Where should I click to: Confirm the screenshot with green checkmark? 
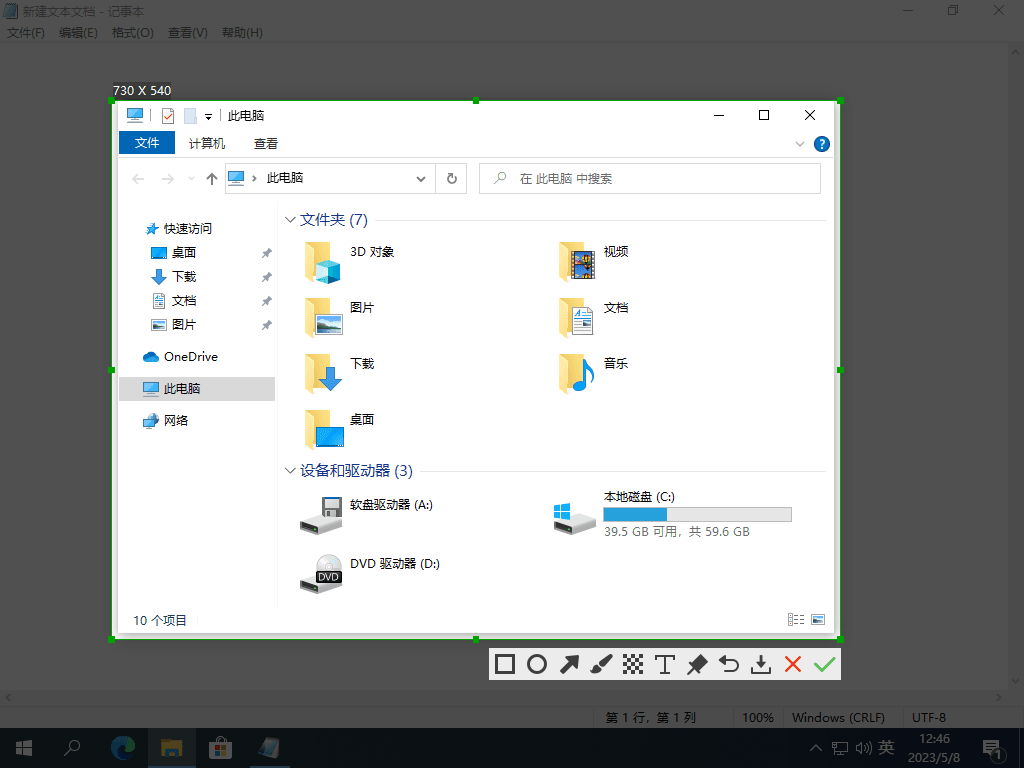(825, 664)
